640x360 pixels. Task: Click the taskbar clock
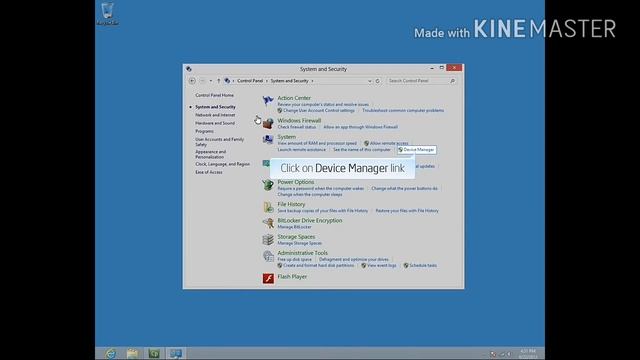[x=528, y=353]
